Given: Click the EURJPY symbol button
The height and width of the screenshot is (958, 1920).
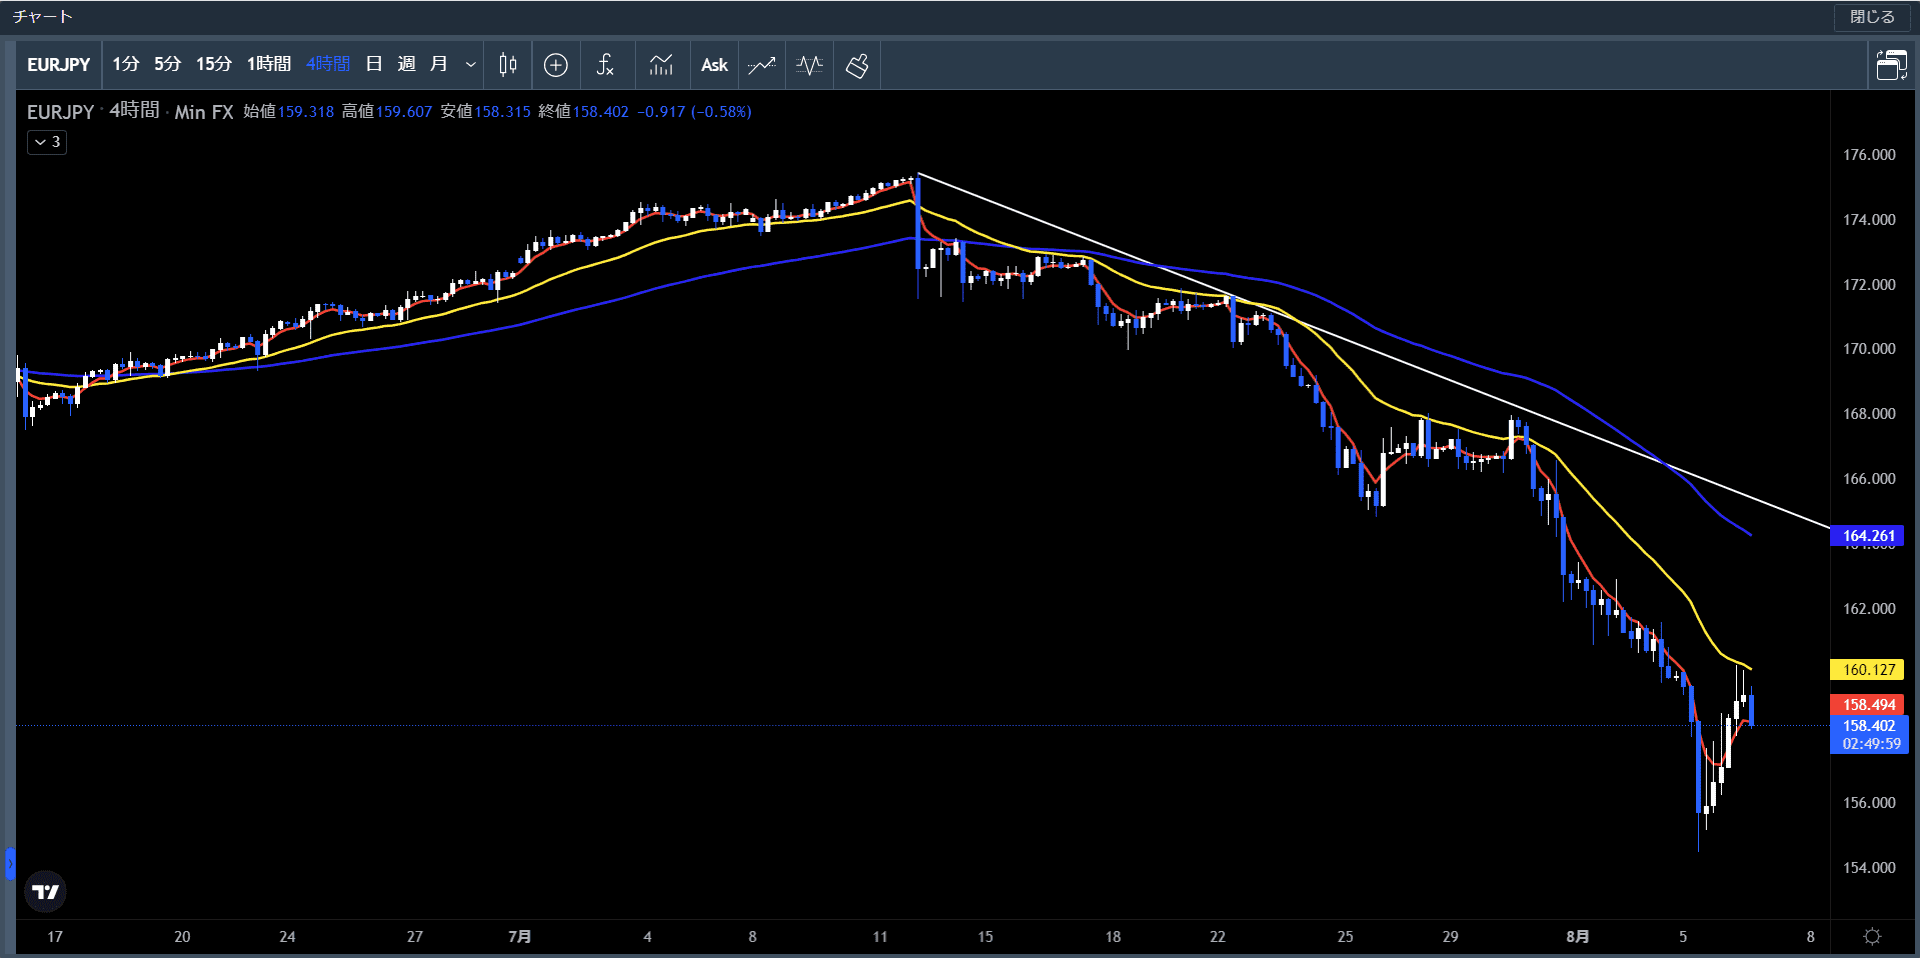Looking at the screenshot, I should pos(58,65).
